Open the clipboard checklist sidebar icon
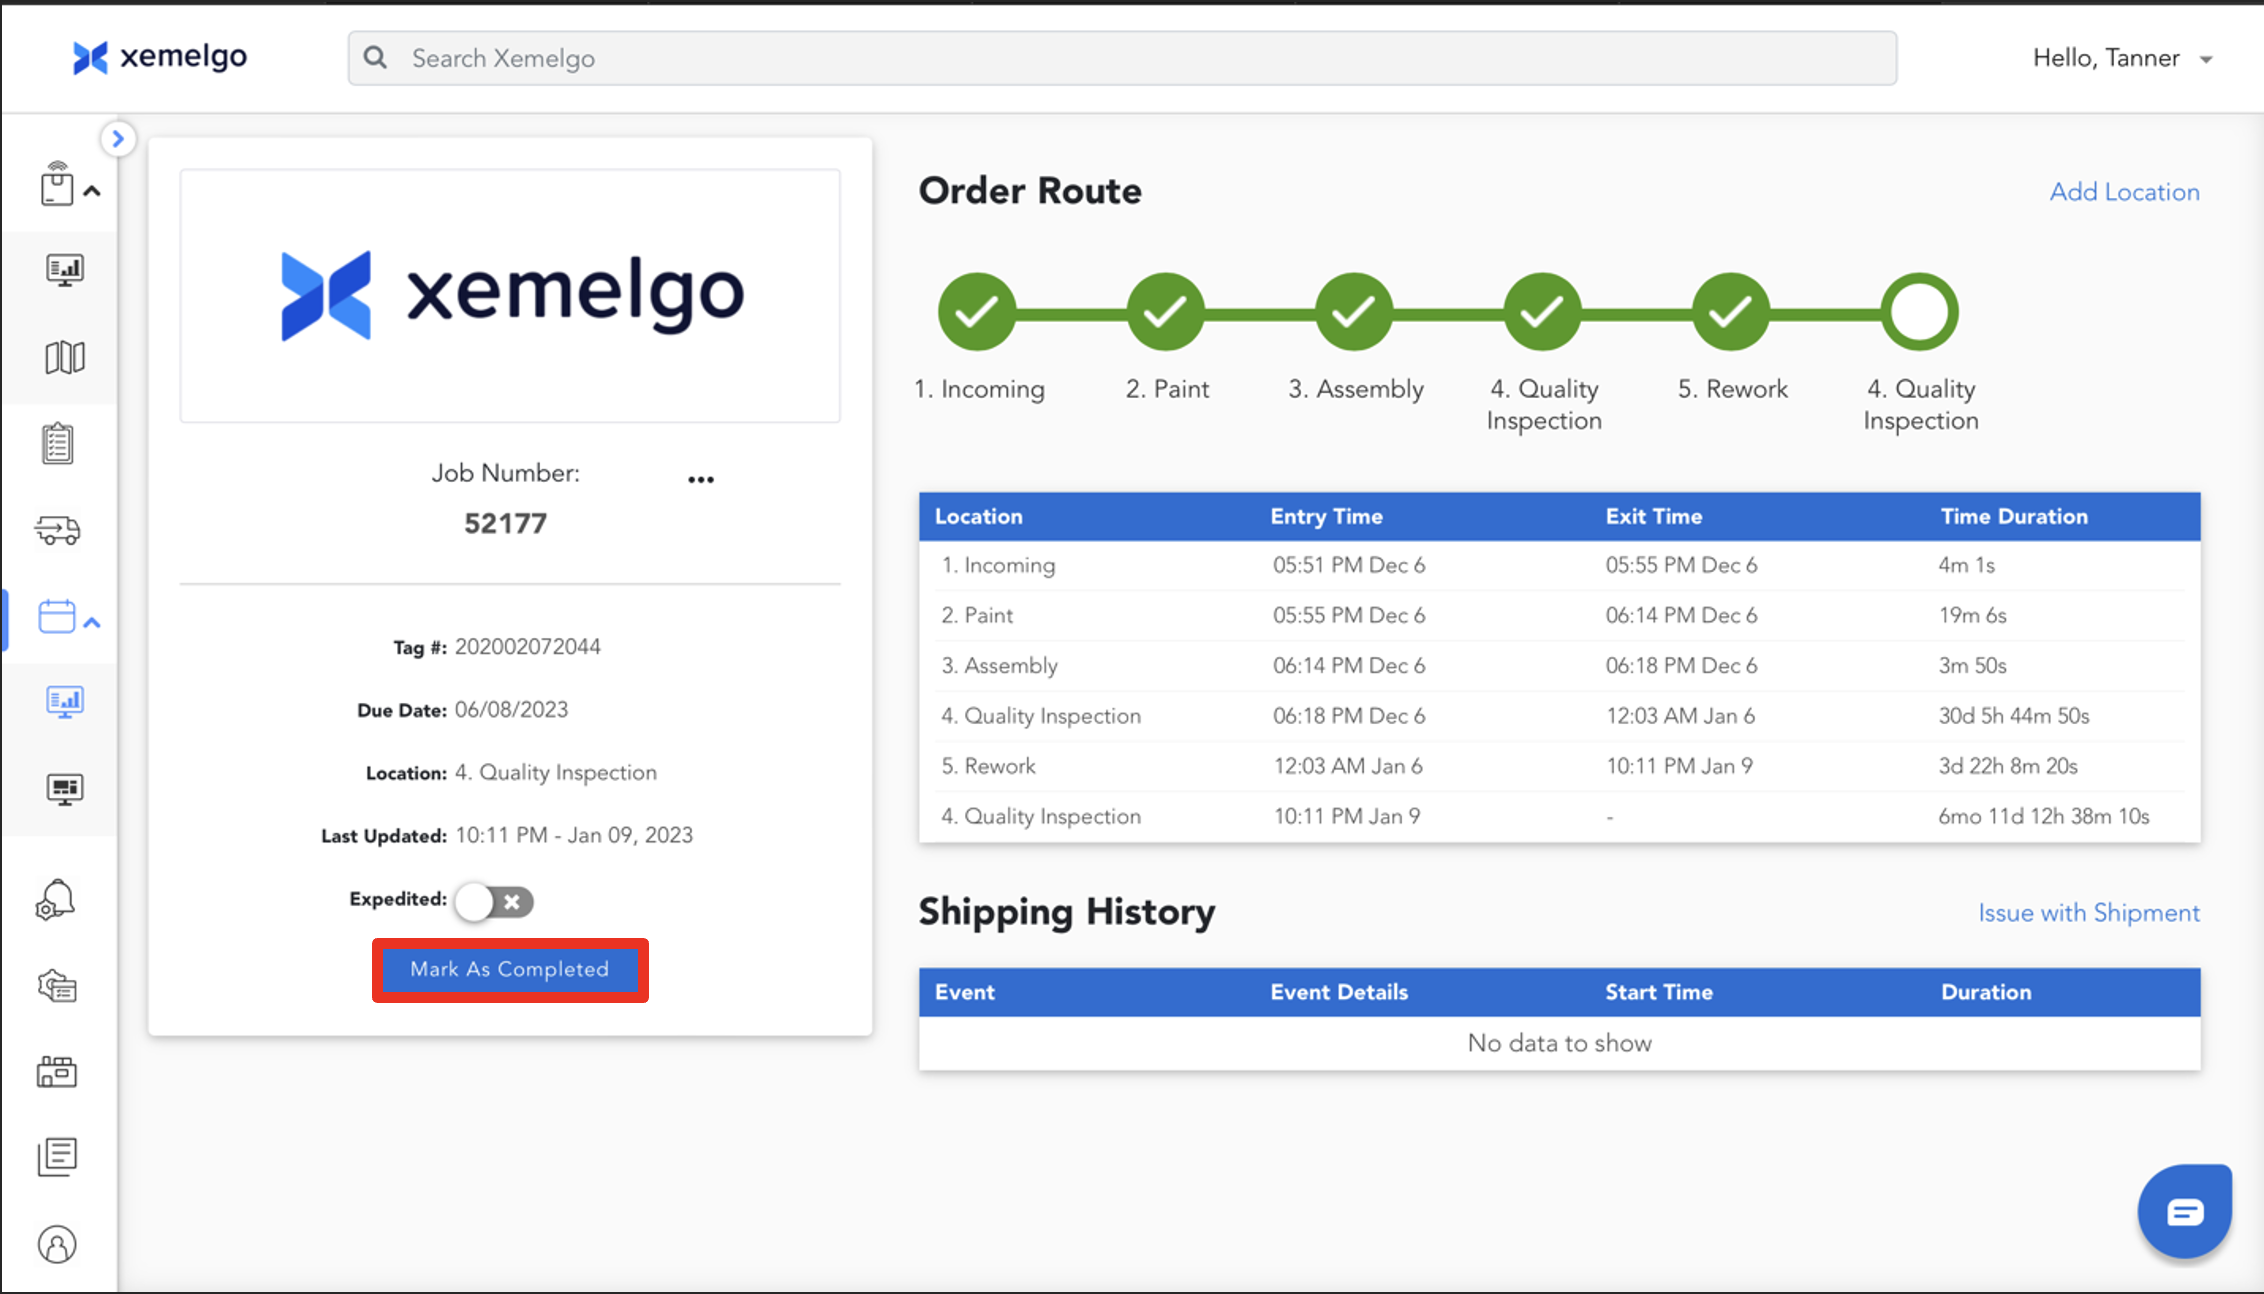Viewport: 2264px width, 1294px height. 58,443
